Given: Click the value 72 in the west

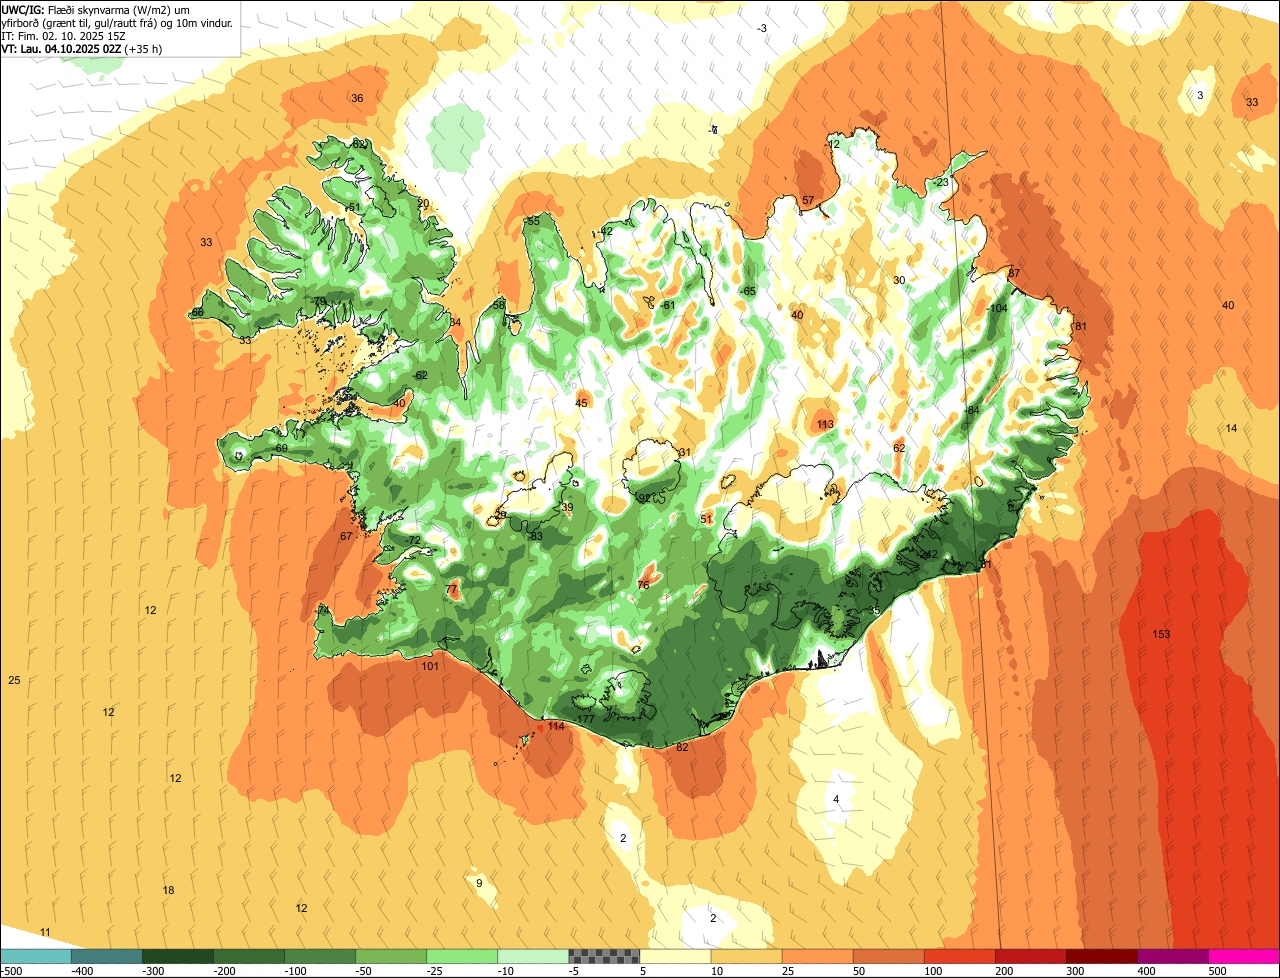Looking at the screenshot, I should coord(414,541).
